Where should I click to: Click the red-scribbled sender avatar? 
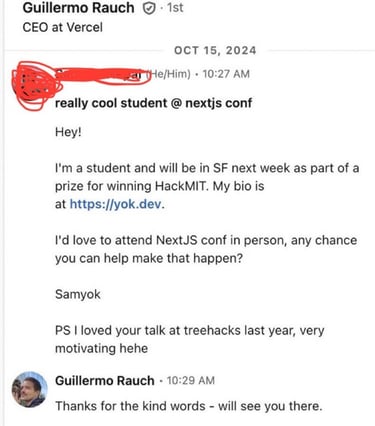(33, 86)
